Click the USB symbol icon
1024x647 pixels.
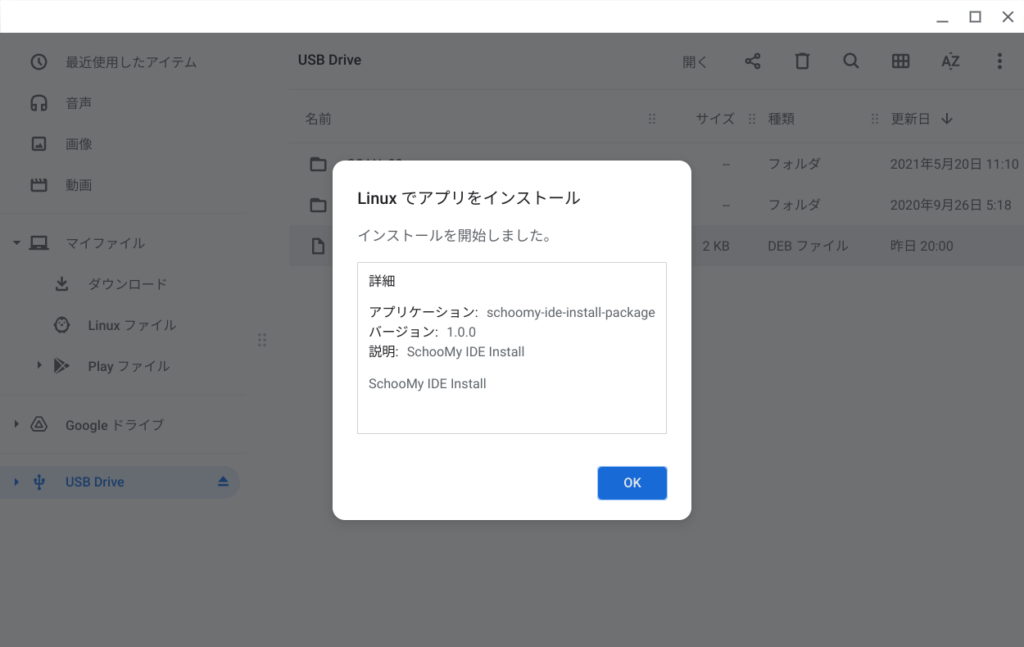(39, 482)
